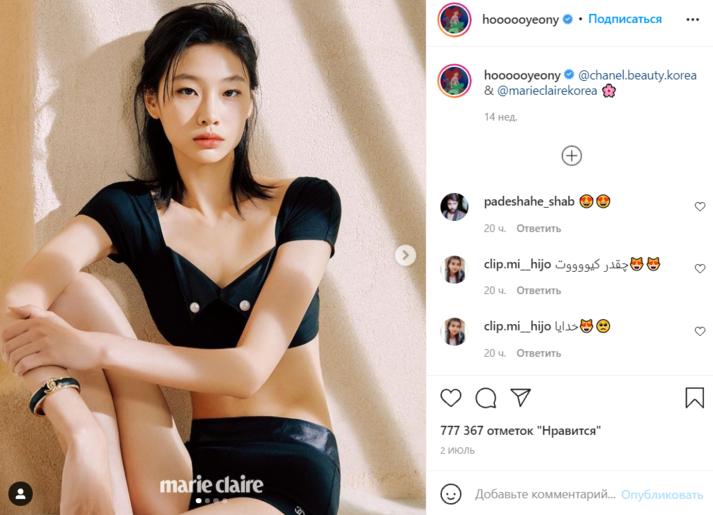
Task: Reply to padeshahe_shab via Ответить
Action: (538, 228)
